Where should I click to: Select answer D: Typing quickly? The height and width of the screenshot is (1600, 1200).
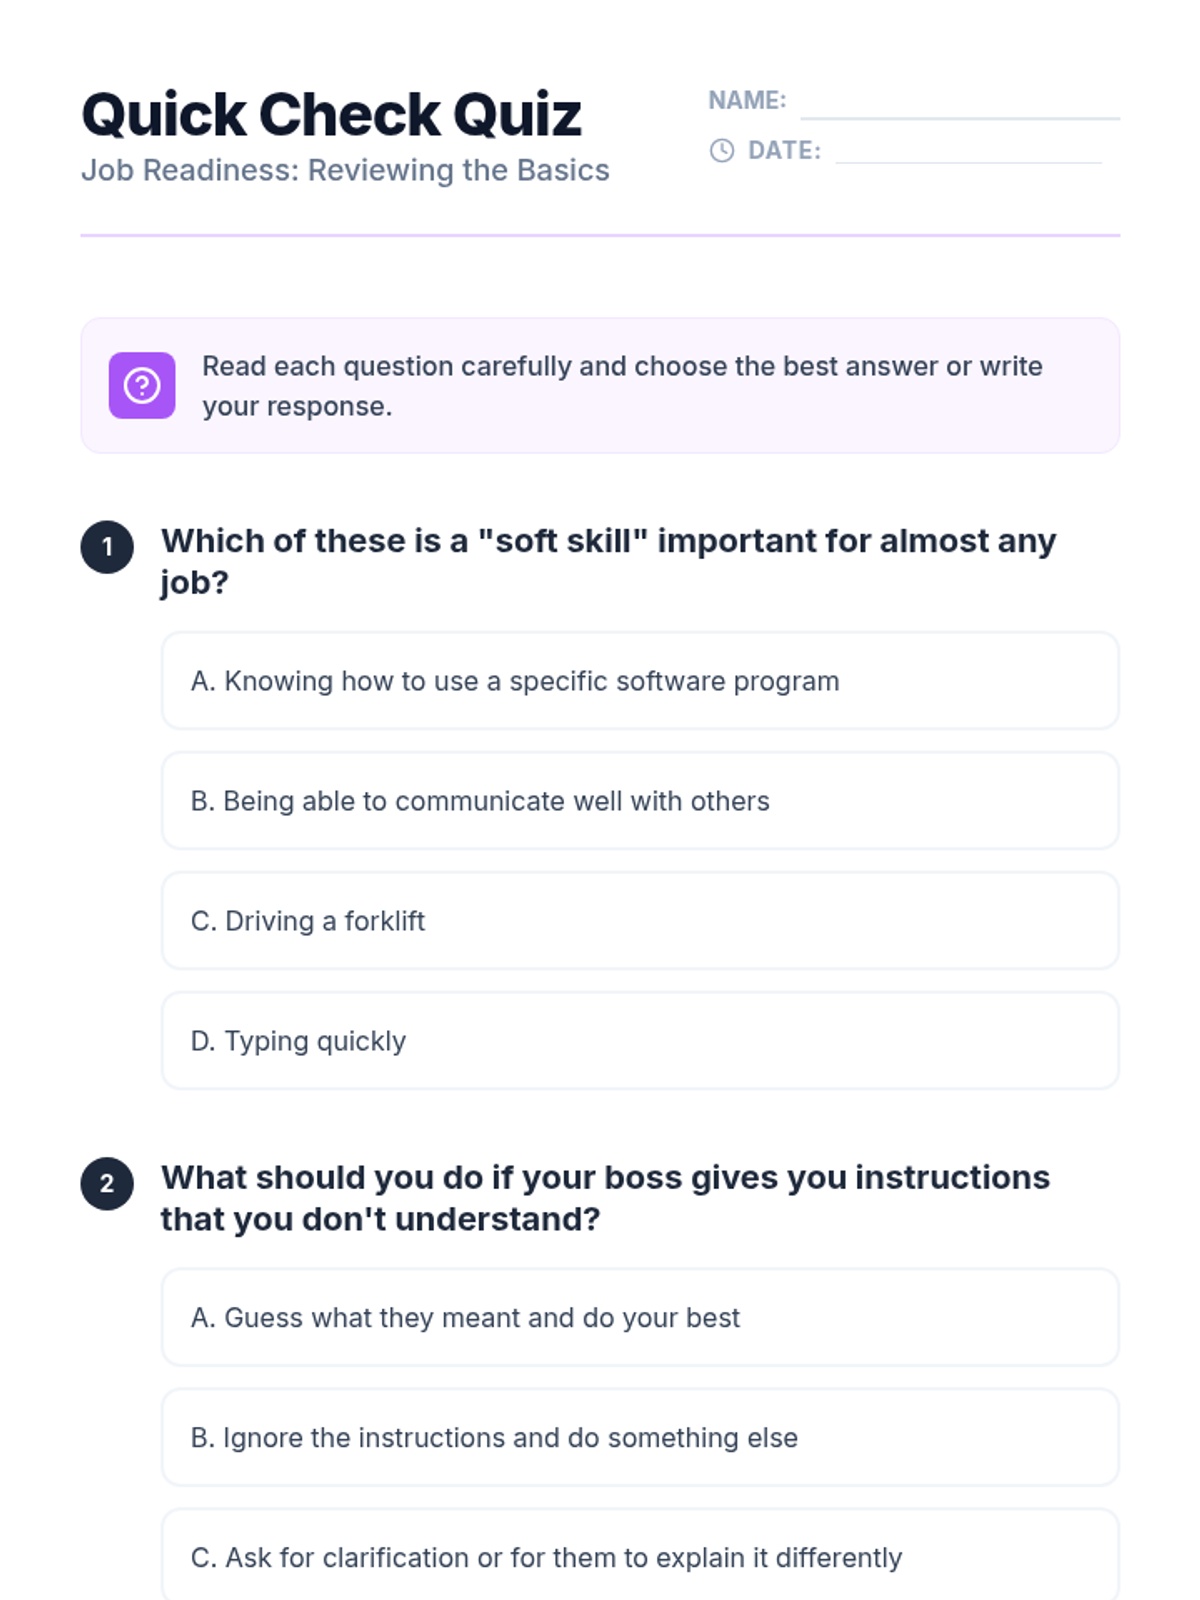tap(639, 1041)
